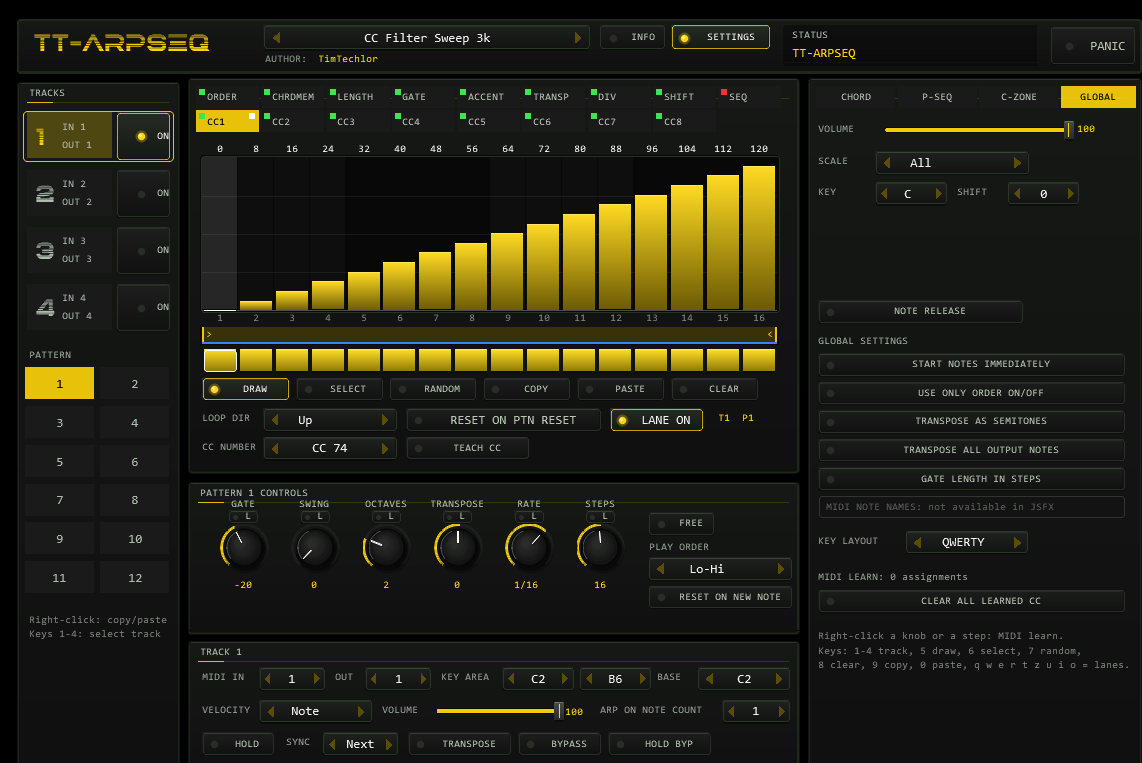Viewport: 1142px width, 763px height.
Task: Click the RANDOM button
Action: (433, 389)
